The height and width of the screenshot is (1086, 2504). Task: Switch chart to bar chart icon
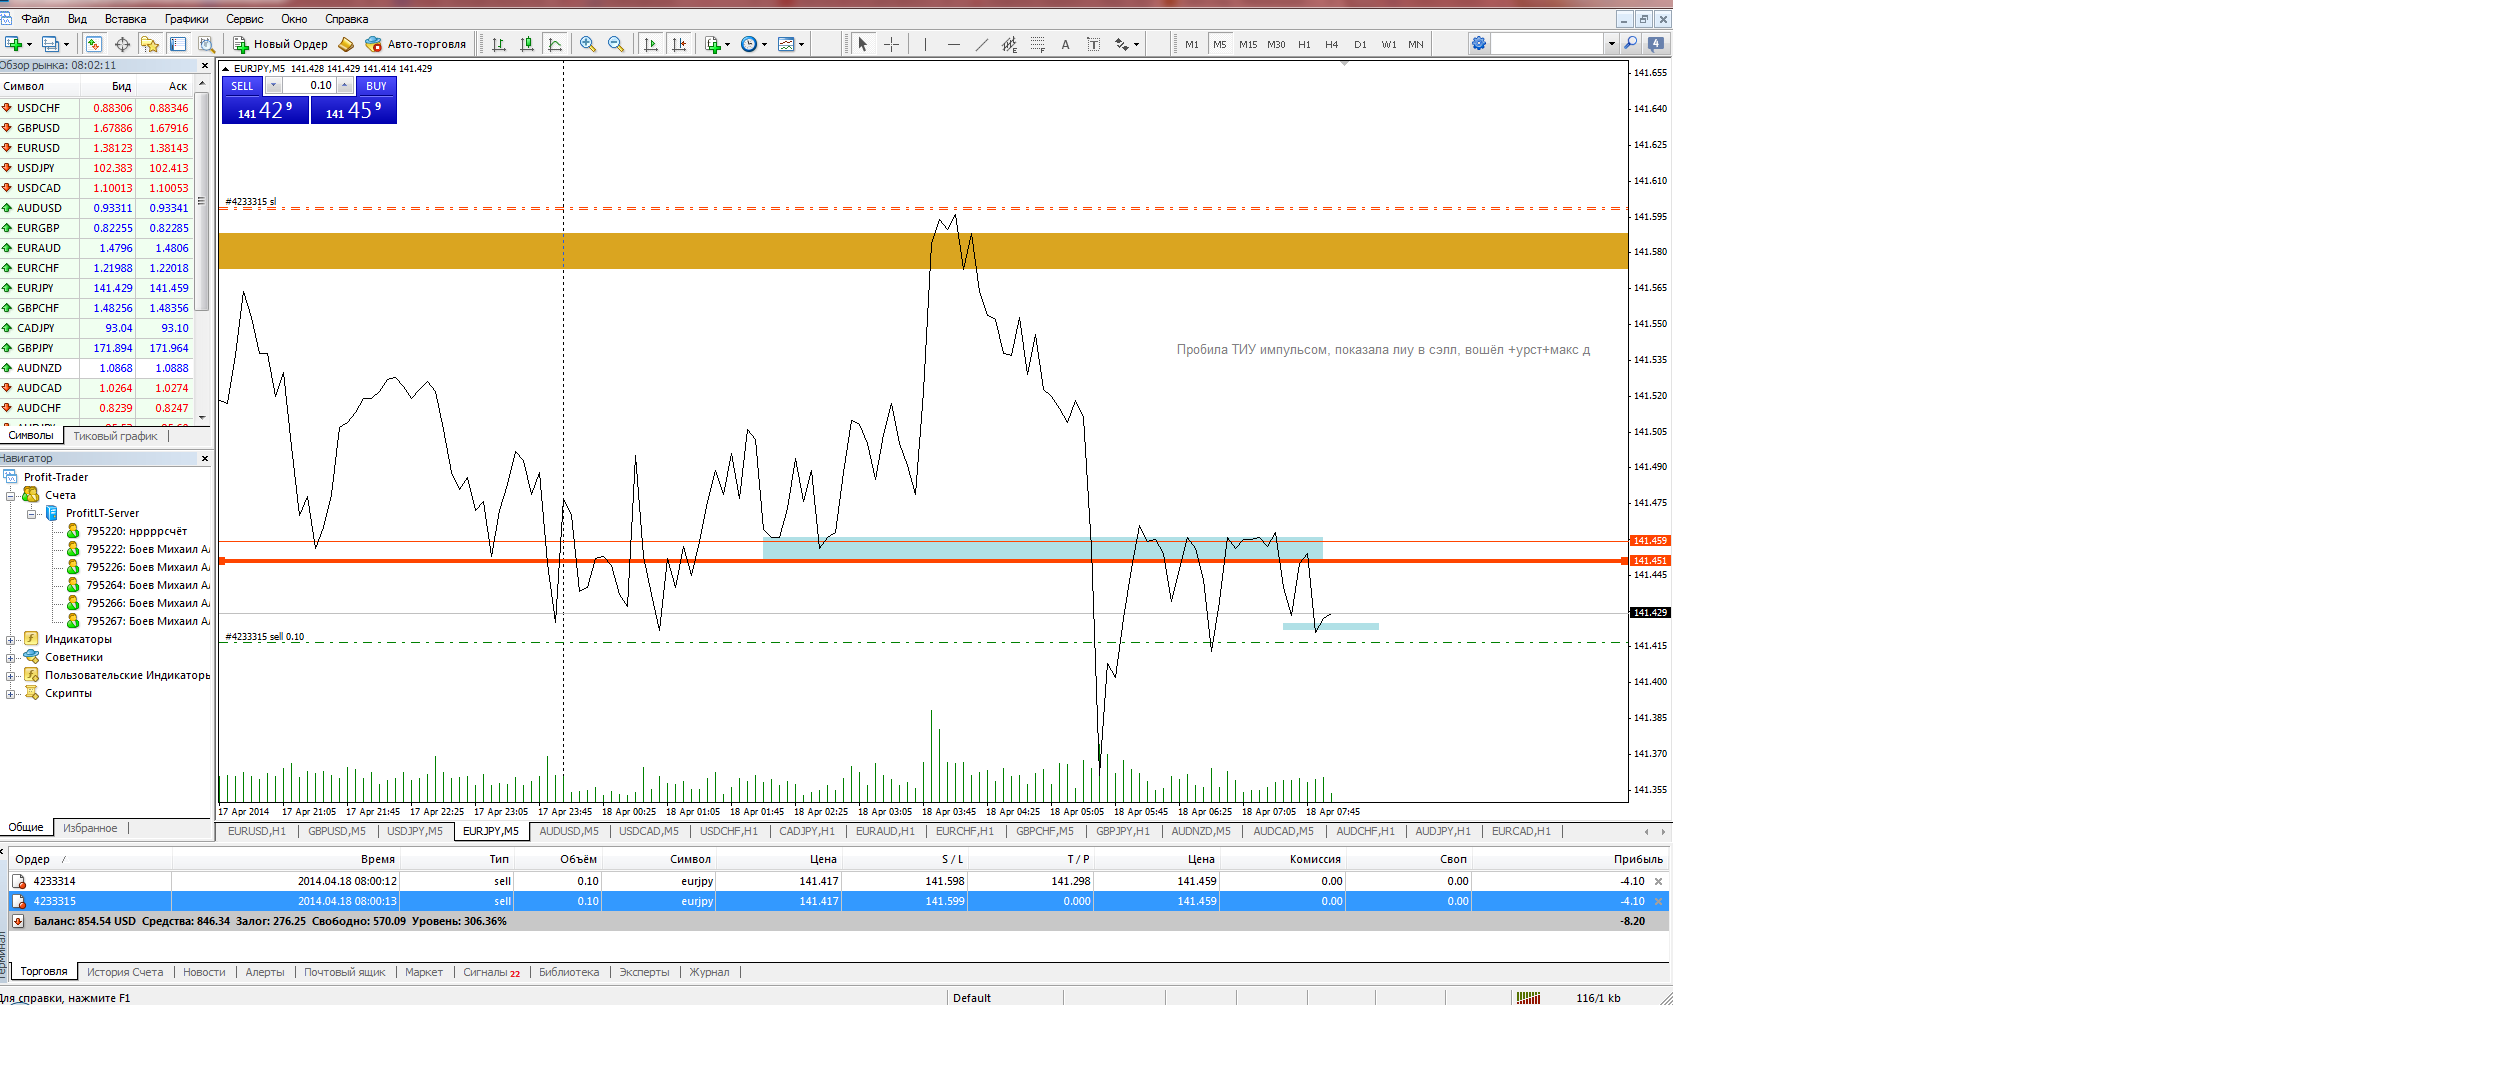(499, 44)
